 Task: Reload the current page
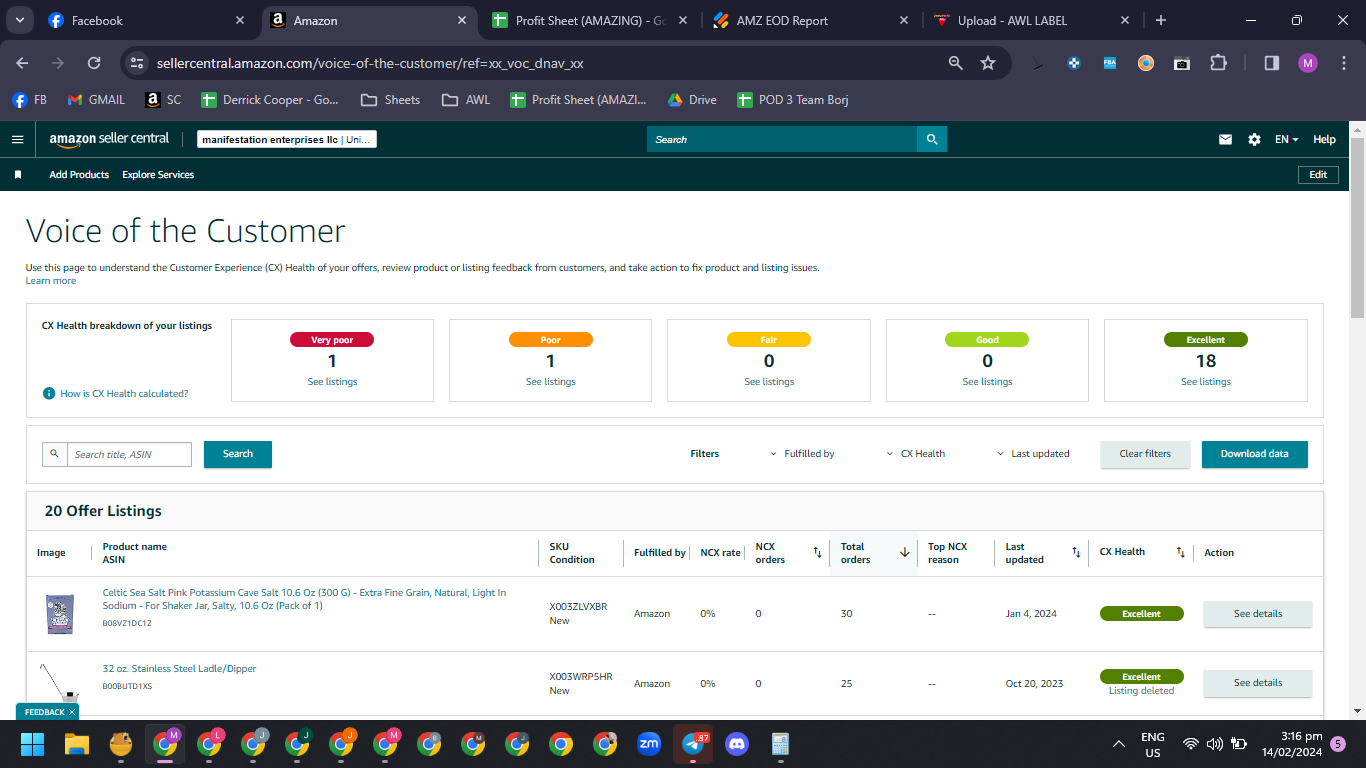click(94, 63)
